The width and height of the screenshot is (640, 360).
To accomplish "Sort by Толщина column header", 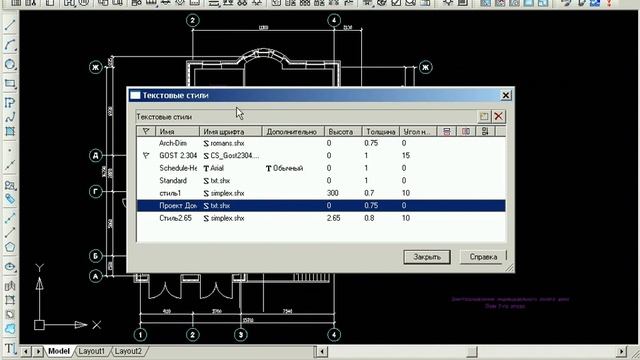I will (x=380, y=131).
